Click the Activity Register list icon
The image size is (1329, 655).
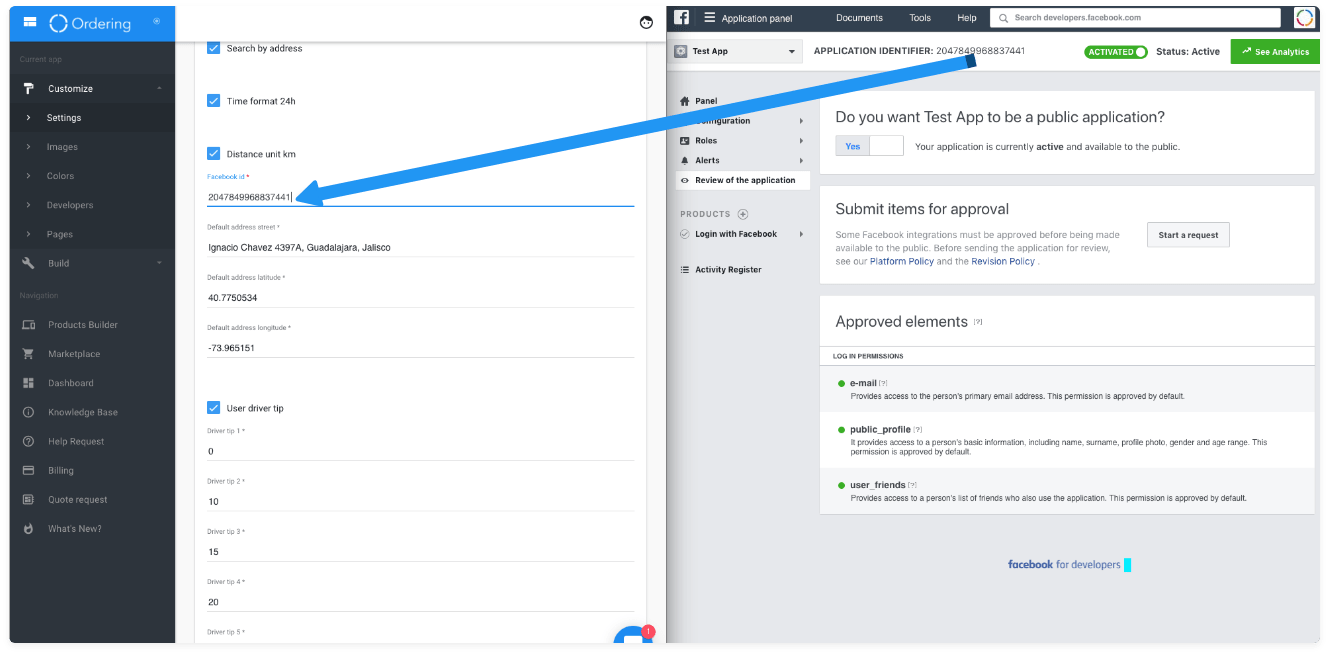tap(685, 270)
